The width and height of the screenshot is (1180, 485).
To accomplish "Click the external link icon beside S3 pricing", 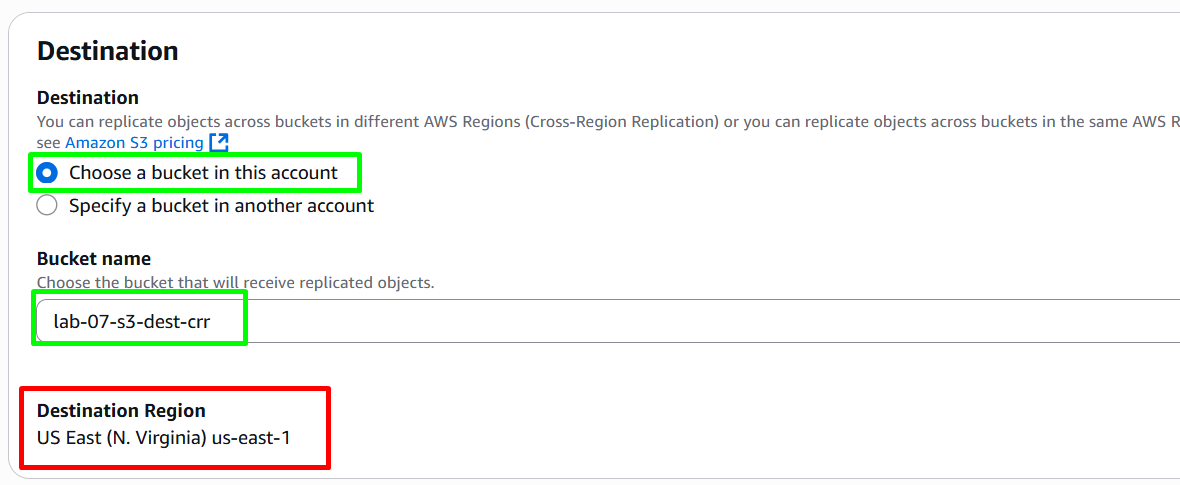I will tap(219, 142).
